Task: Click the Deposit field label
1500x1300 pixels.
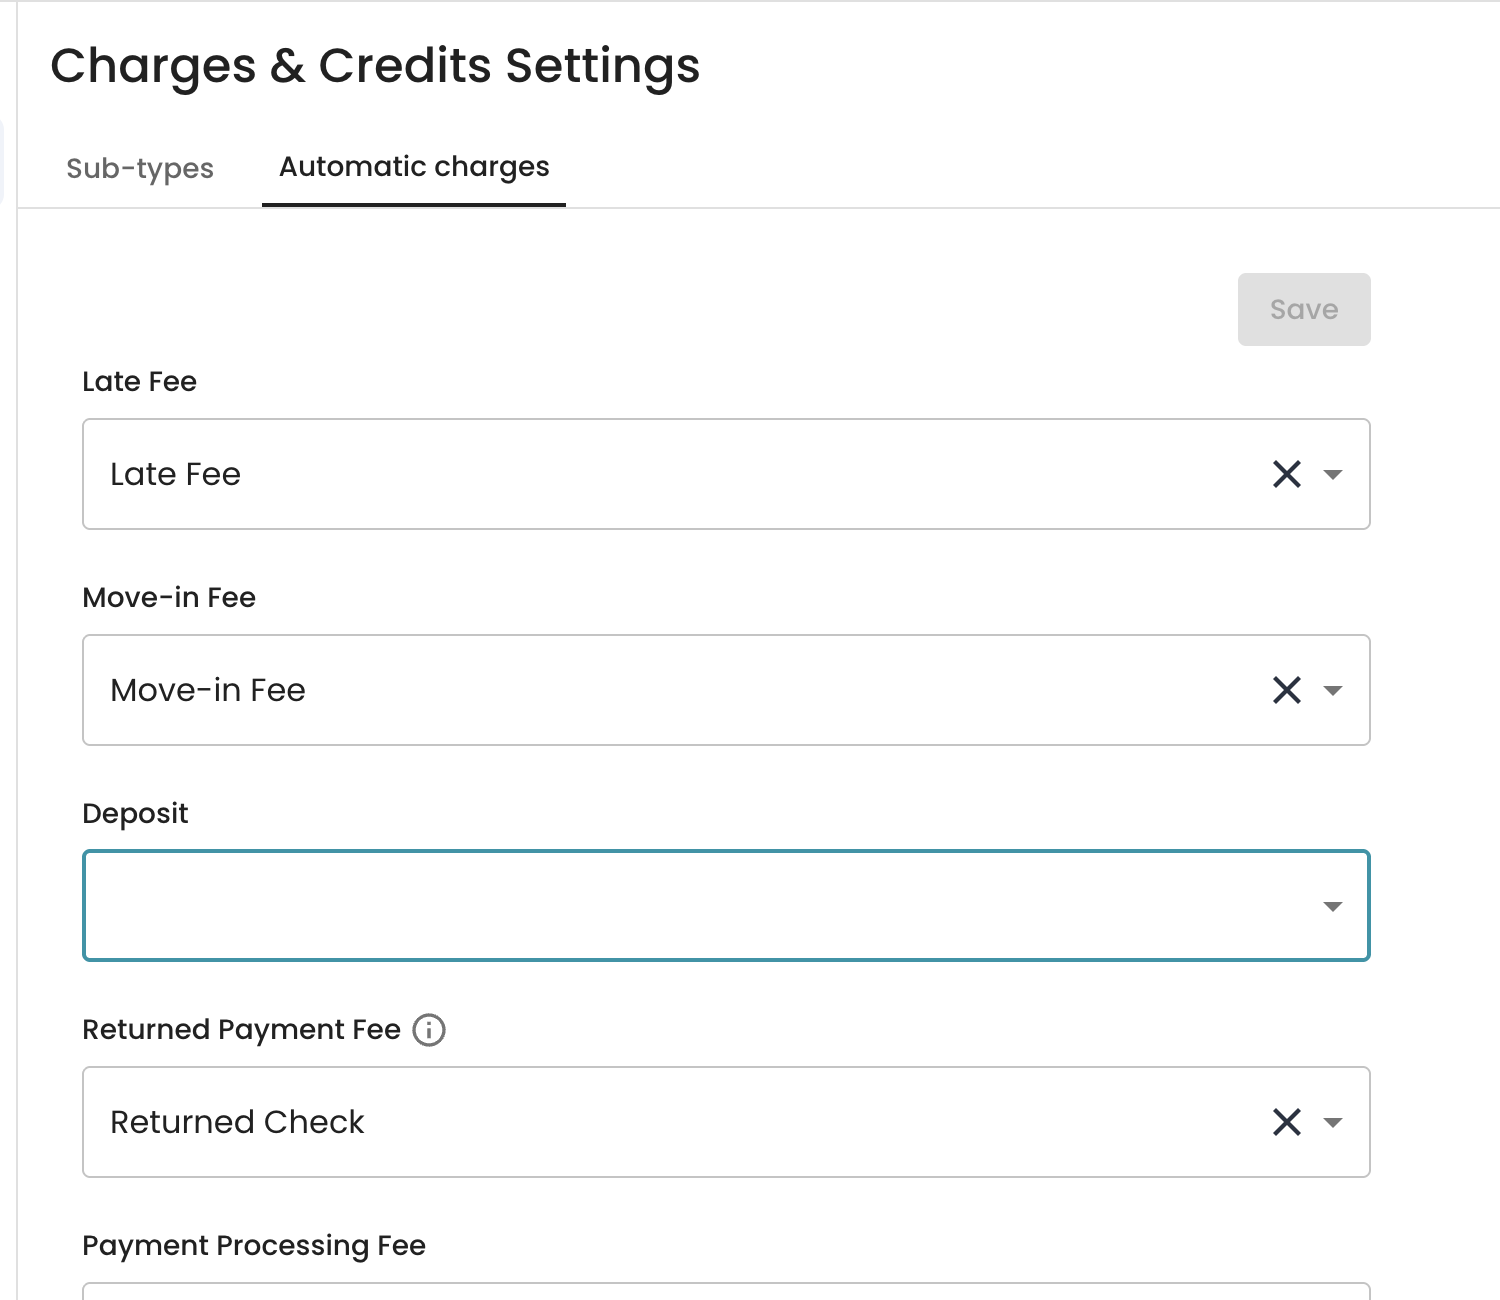Action: click(135, 814)
